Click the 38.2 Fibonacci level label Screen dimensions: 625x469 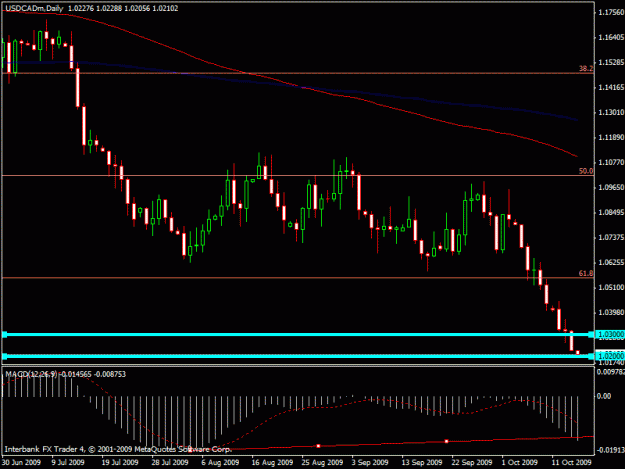tap(586, 69)
